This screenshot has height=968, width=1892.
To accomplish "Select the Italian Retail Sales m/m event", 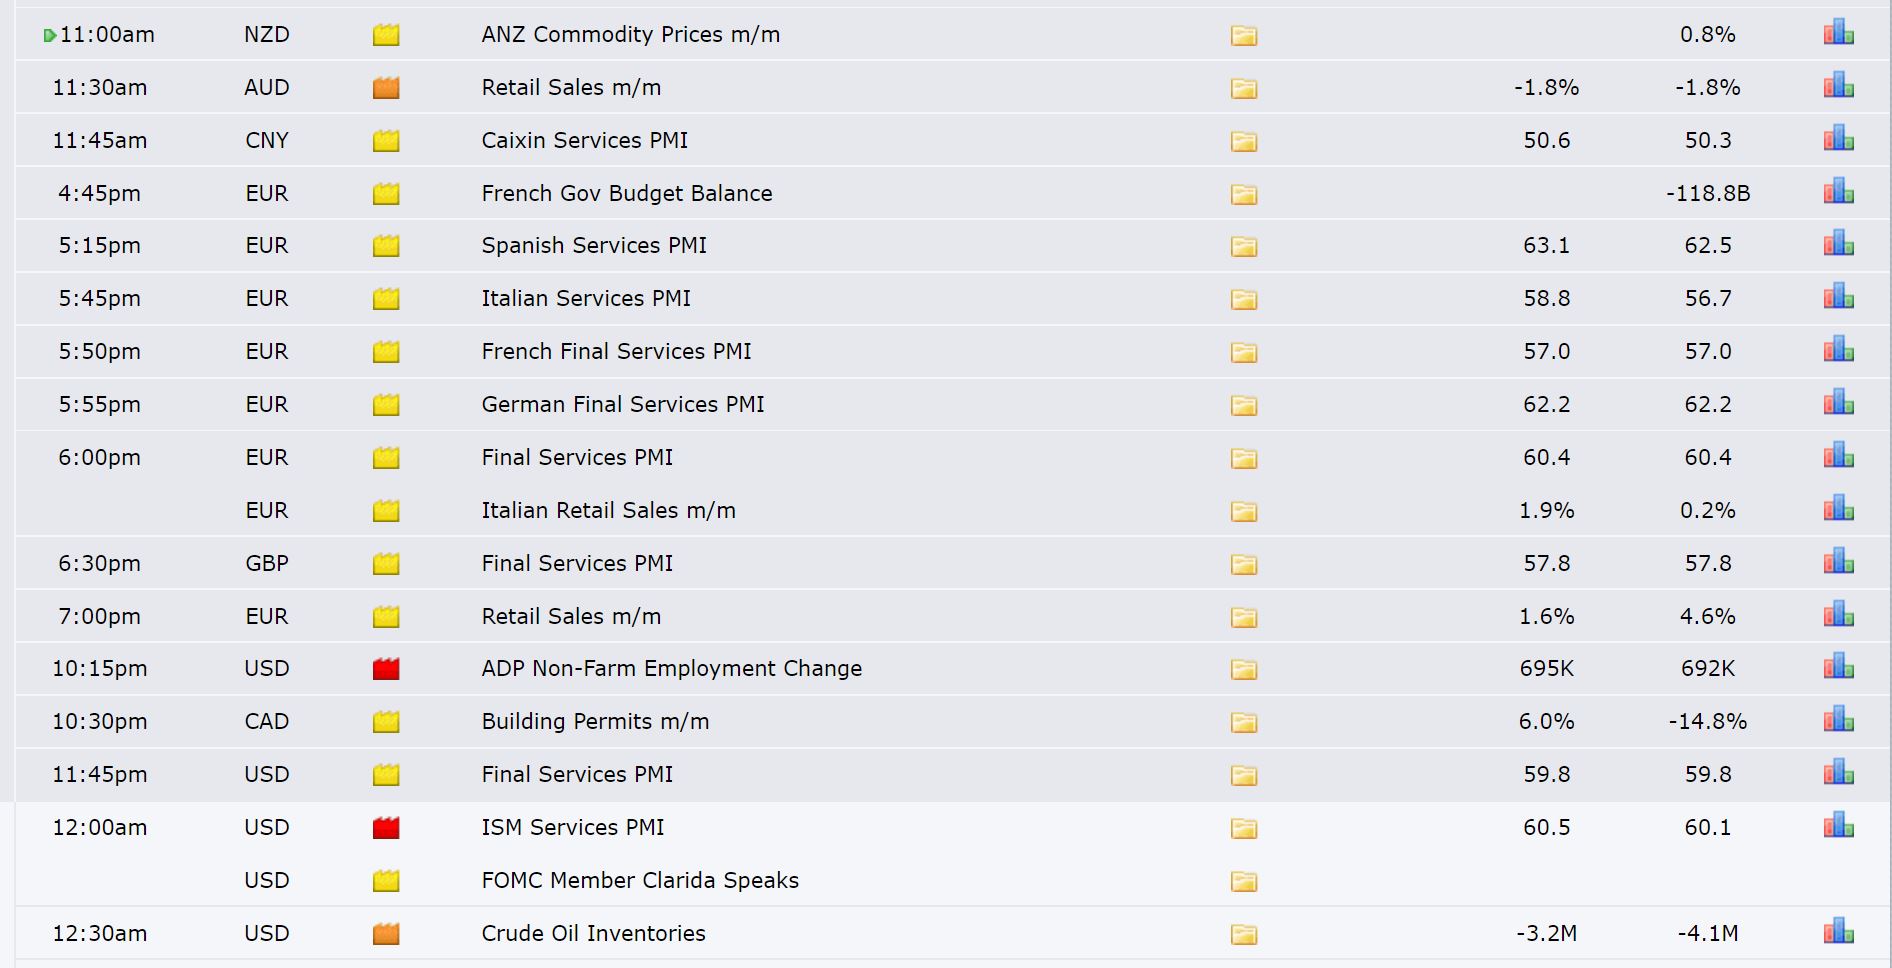I will [x=608, y=510].
